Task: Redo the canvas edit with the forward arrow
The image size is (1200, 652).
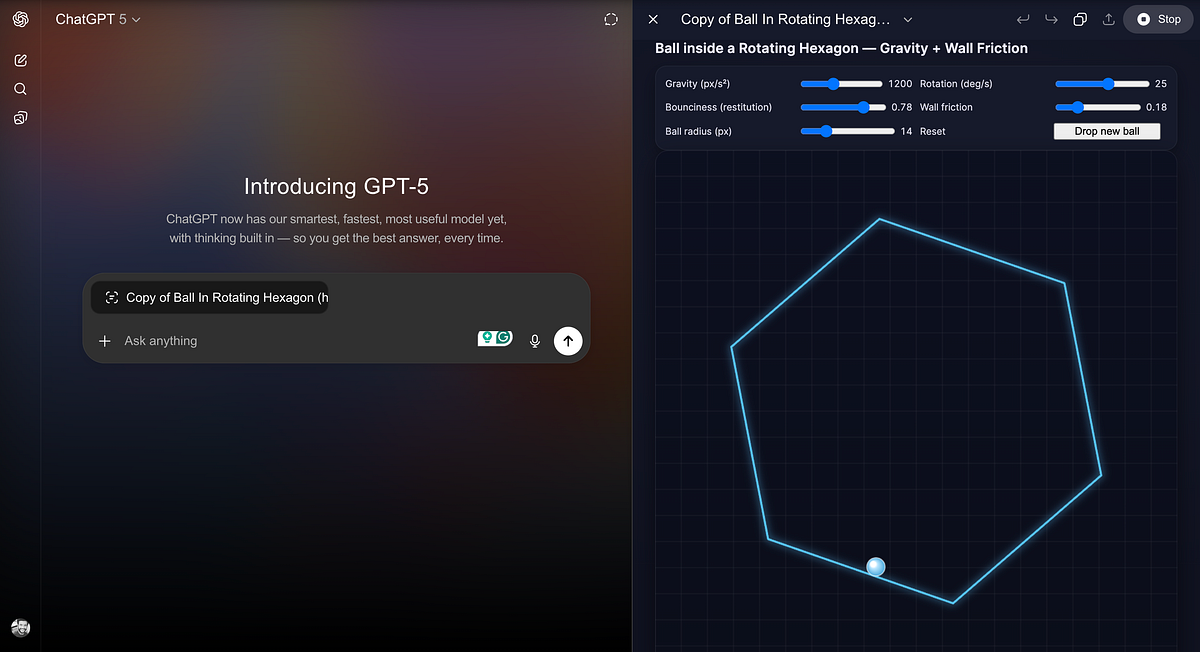Action: [1051, 20]
